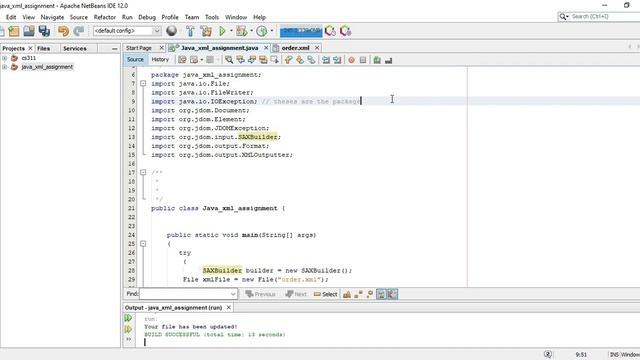The height and width of the screenshot is (360, 640).
Task: Click the Find Selection magnifier icon in the editor toolbar
Action: coord(229,60)
